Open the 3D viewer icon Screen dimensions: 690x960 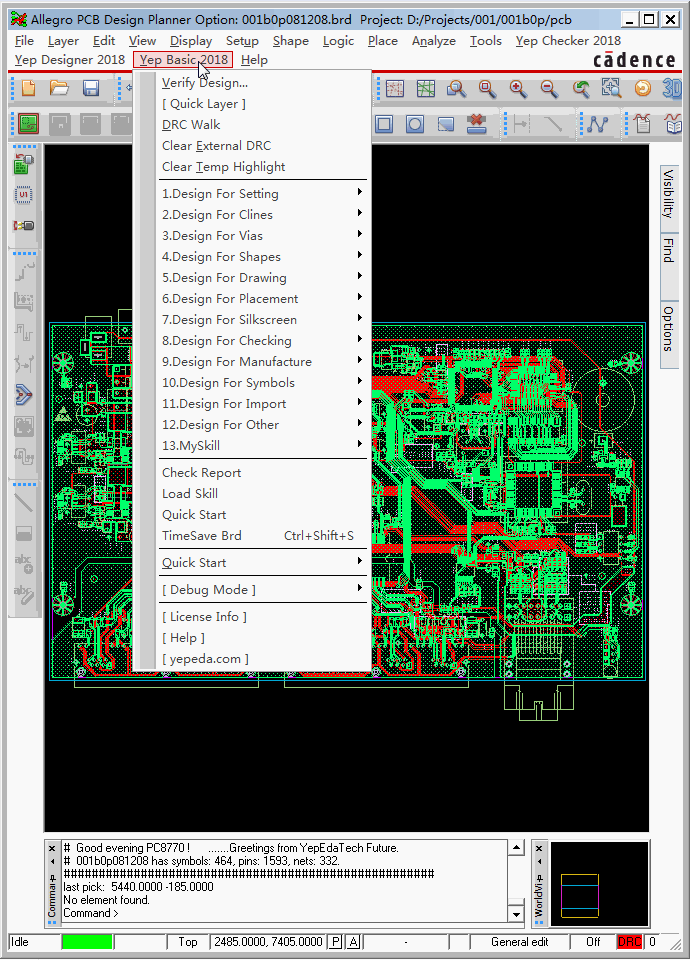tap(672, 89)
